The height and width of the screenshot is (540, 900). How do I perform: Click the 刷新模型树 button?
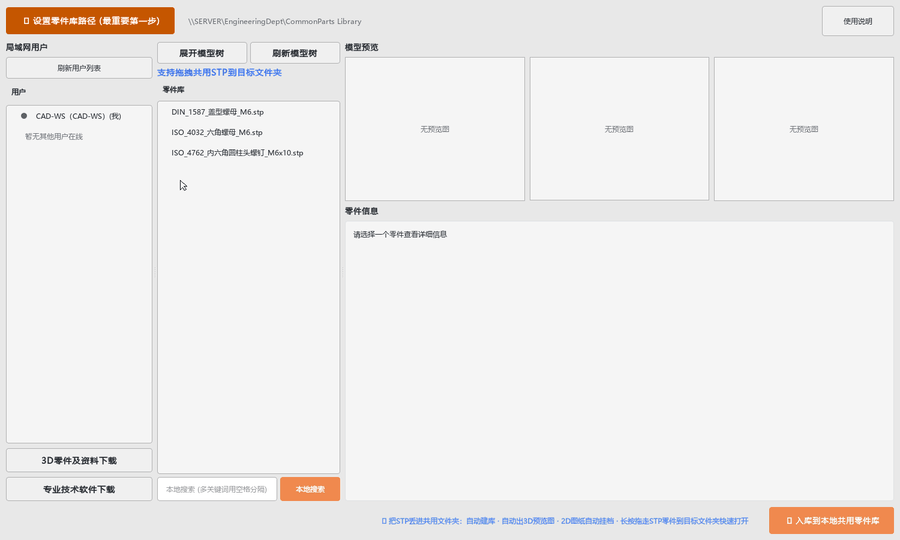[x=294, y=53]
